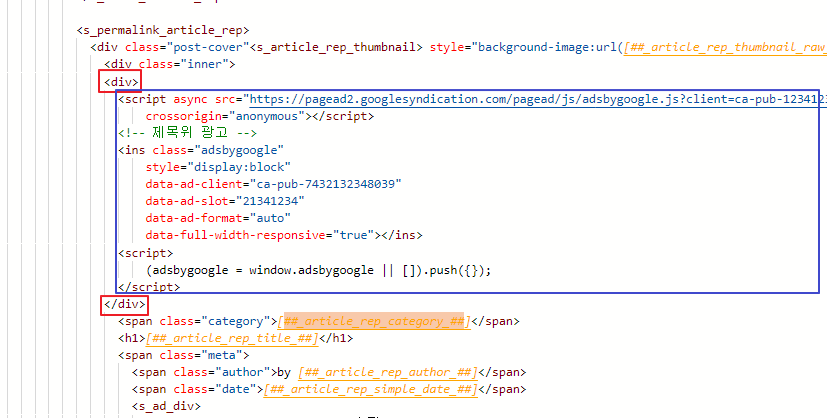Click the googlesyndication adsbygoogle.js script URL
This screenshot has height=418, width=827.
(x=538, y=99)
